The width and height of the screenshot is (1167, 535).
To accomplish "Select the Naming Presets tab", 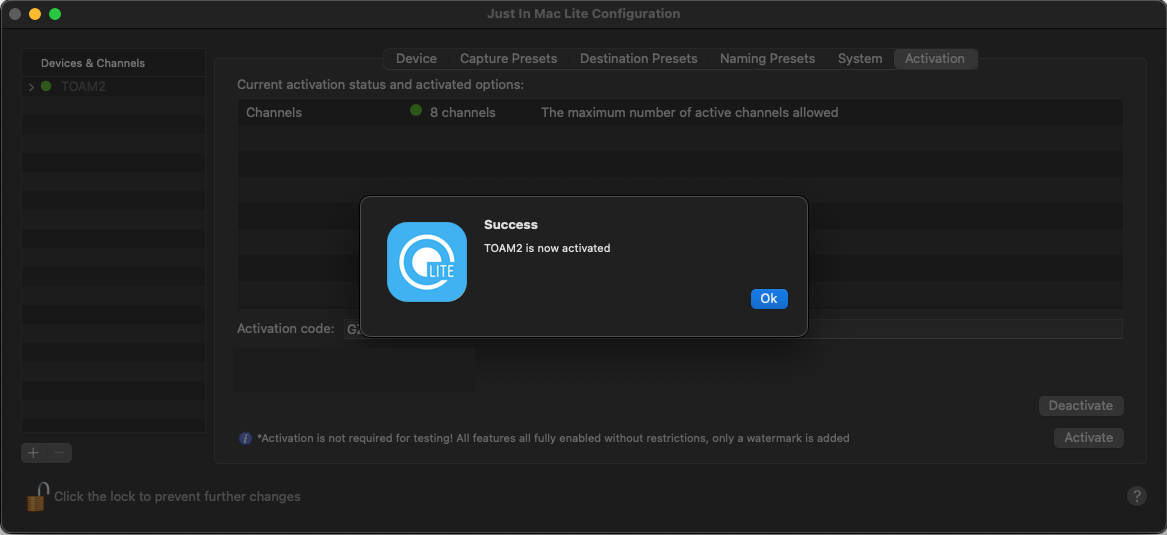I will pos(767,59).
